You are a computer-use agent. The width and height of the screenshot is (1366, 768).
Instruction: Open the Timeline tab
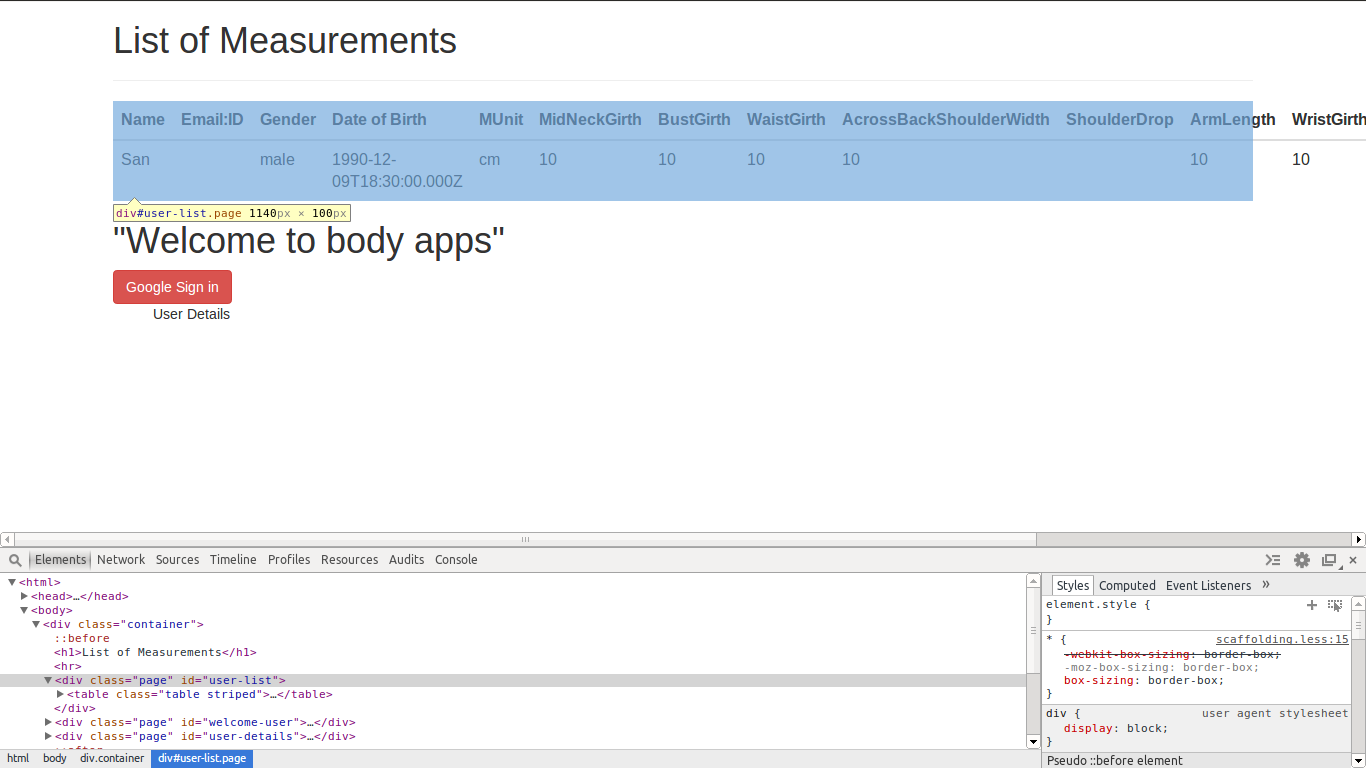[x=233, y=560]
